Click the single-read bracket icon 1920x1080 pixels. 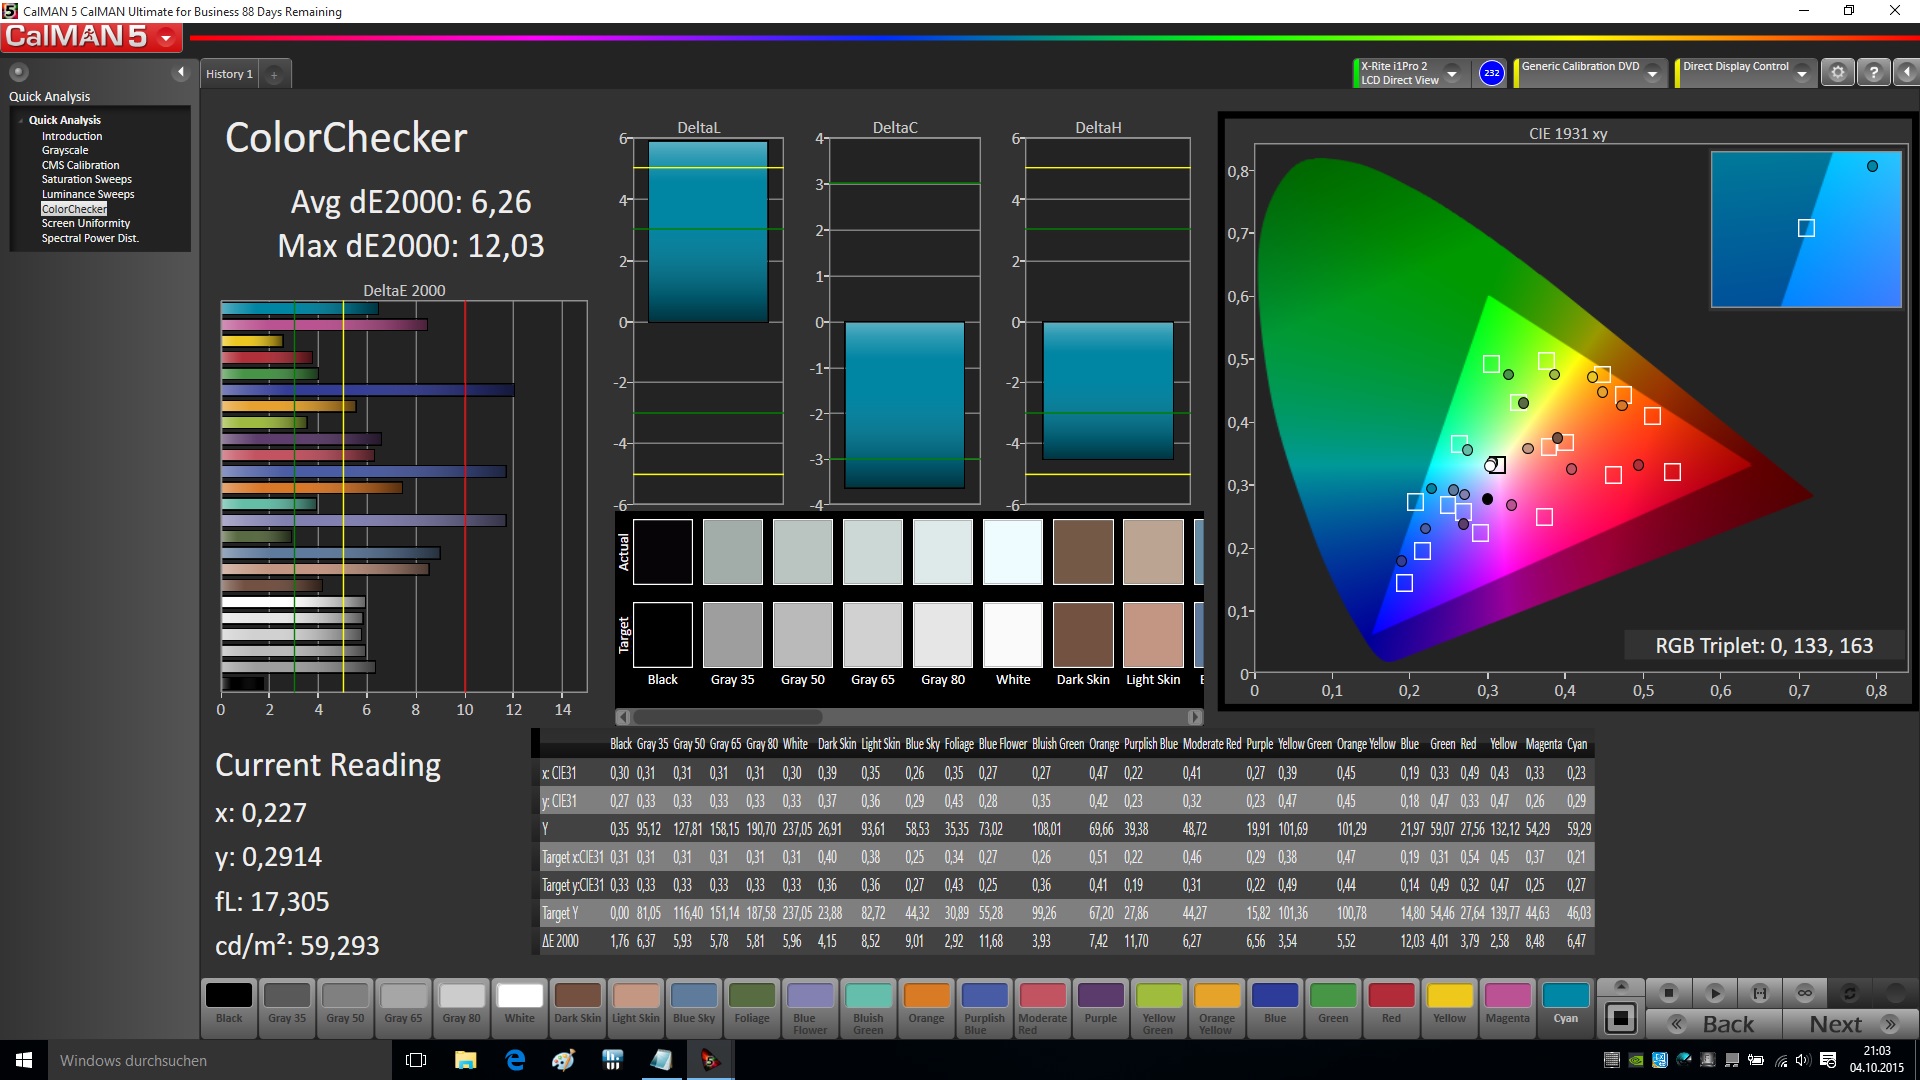[x=1760, y=993]
